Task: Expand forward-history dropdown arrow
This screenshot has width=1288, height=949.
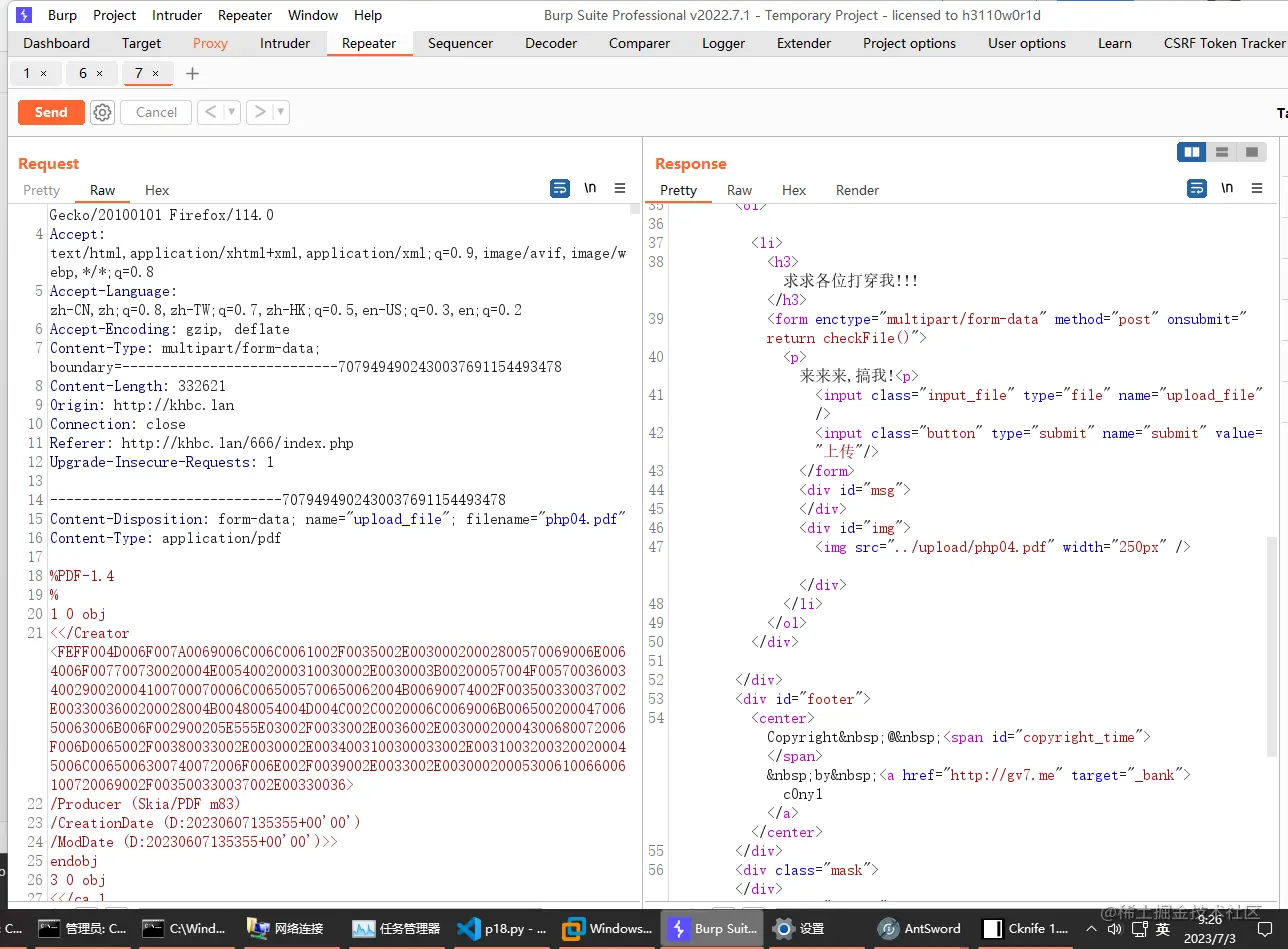Action: (281, 112)
